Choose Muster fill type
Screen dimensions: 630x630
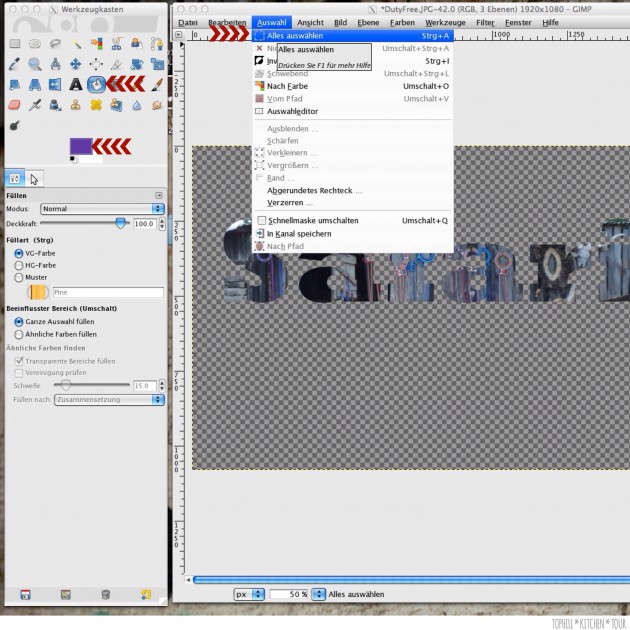coord(18,278)
